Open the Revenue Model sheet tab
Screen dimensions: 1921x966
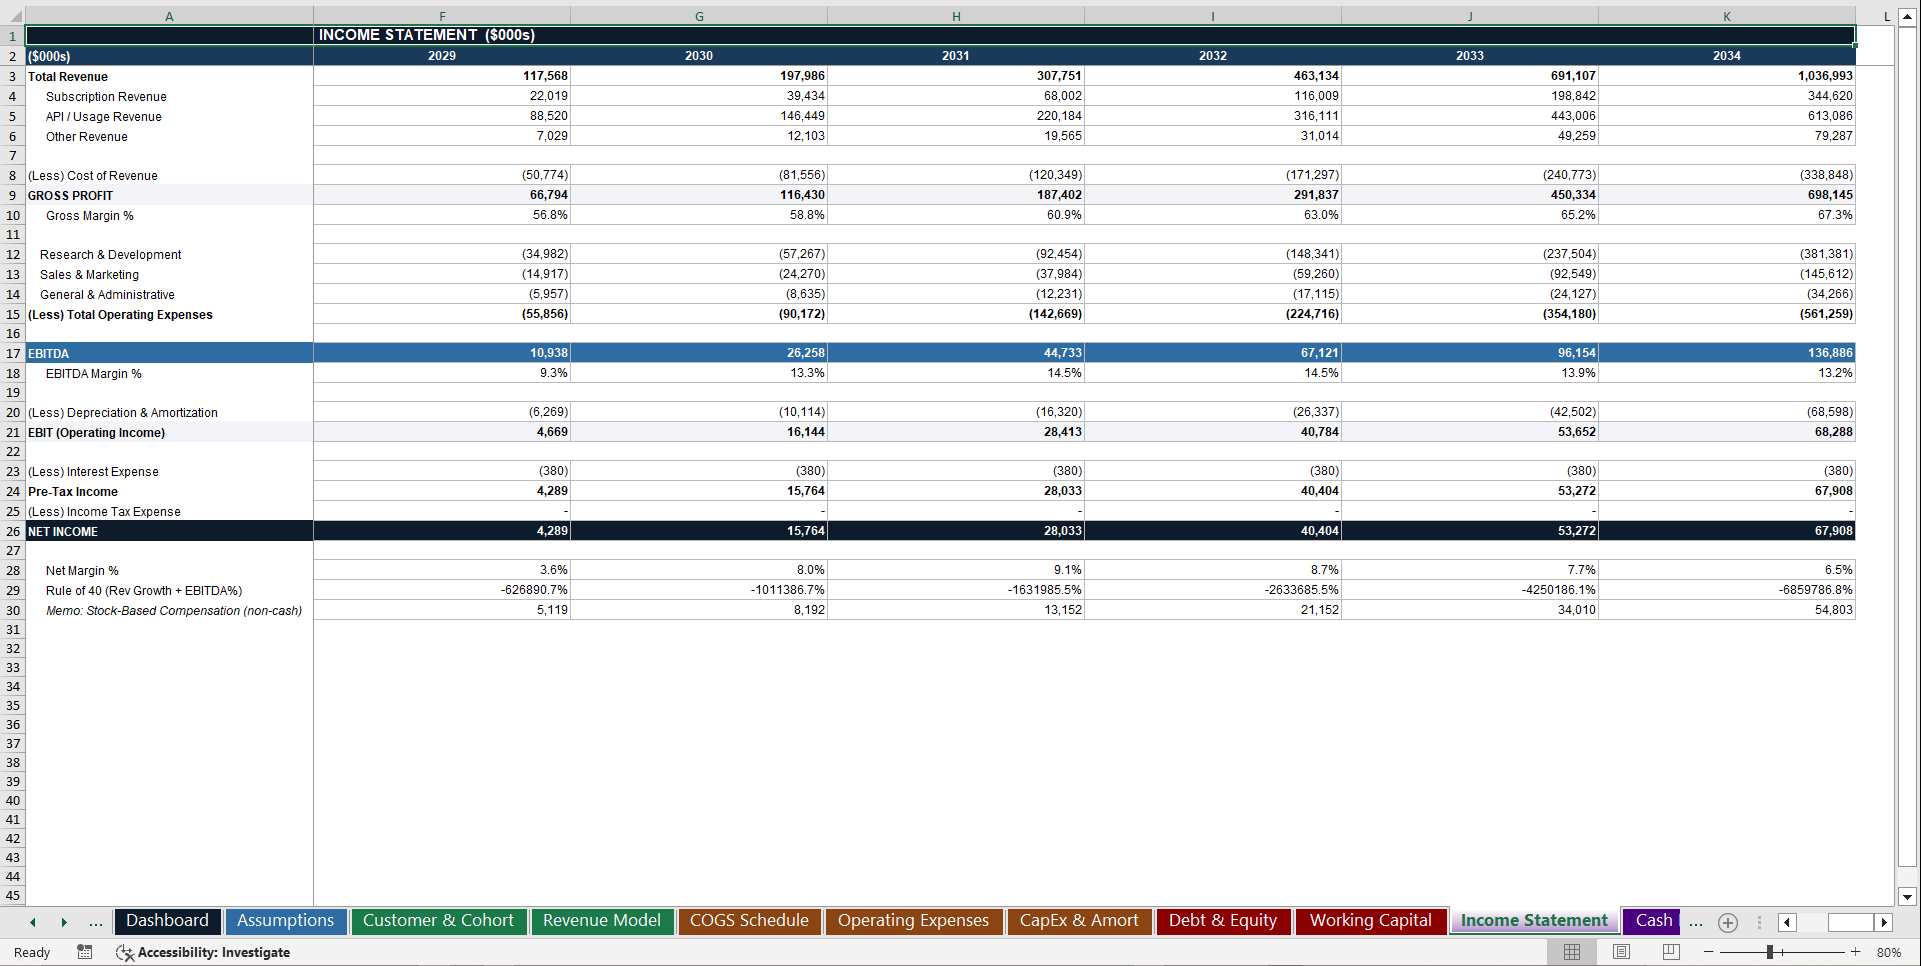click(x=602, y=921)
